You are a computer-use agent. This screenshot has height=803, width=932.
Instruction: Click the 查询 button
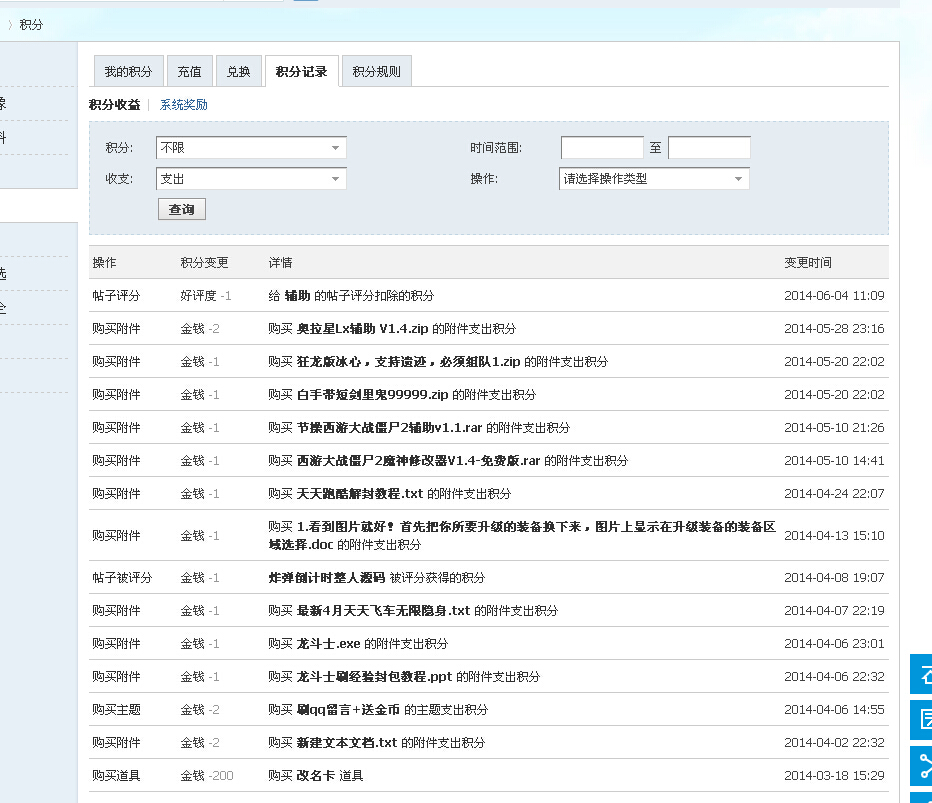point(182,209)
